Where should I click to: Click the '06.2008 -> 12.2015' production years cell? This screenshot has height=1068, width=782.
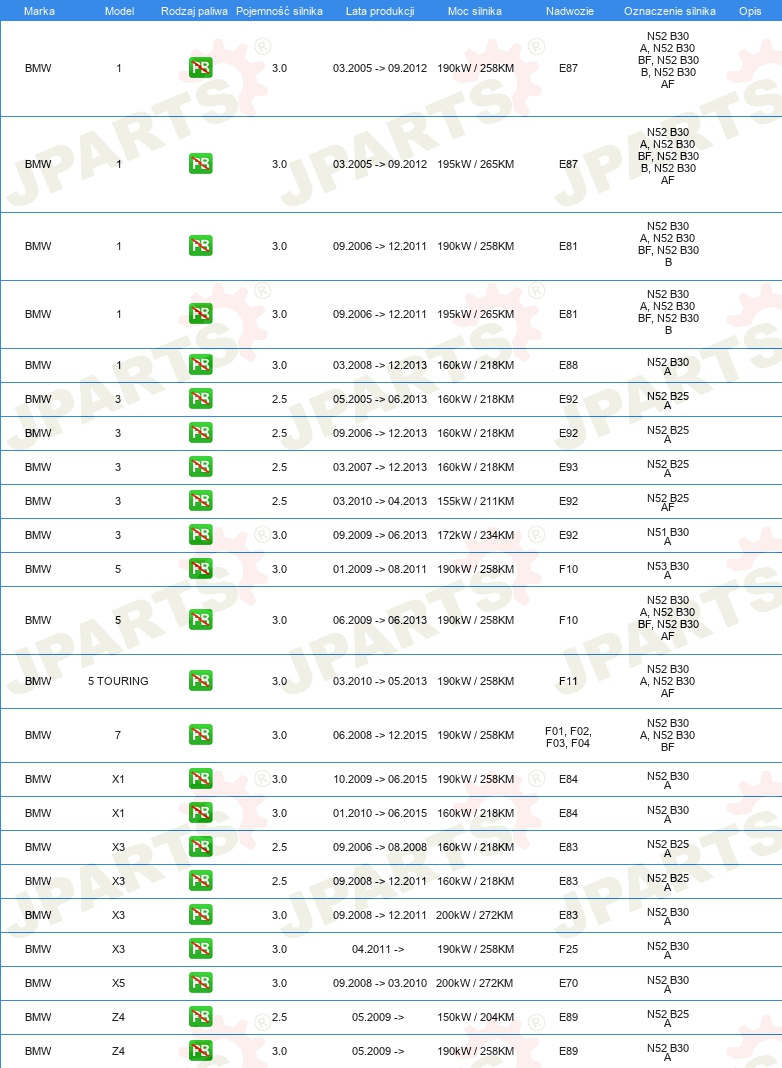(380, 736)
